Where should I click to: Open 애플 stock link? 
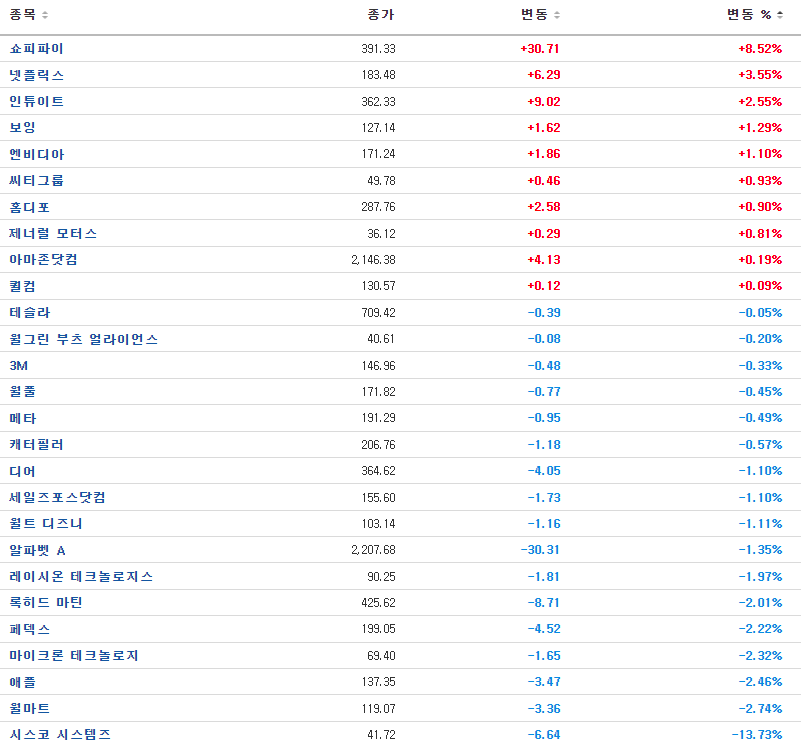coord(22,682)
